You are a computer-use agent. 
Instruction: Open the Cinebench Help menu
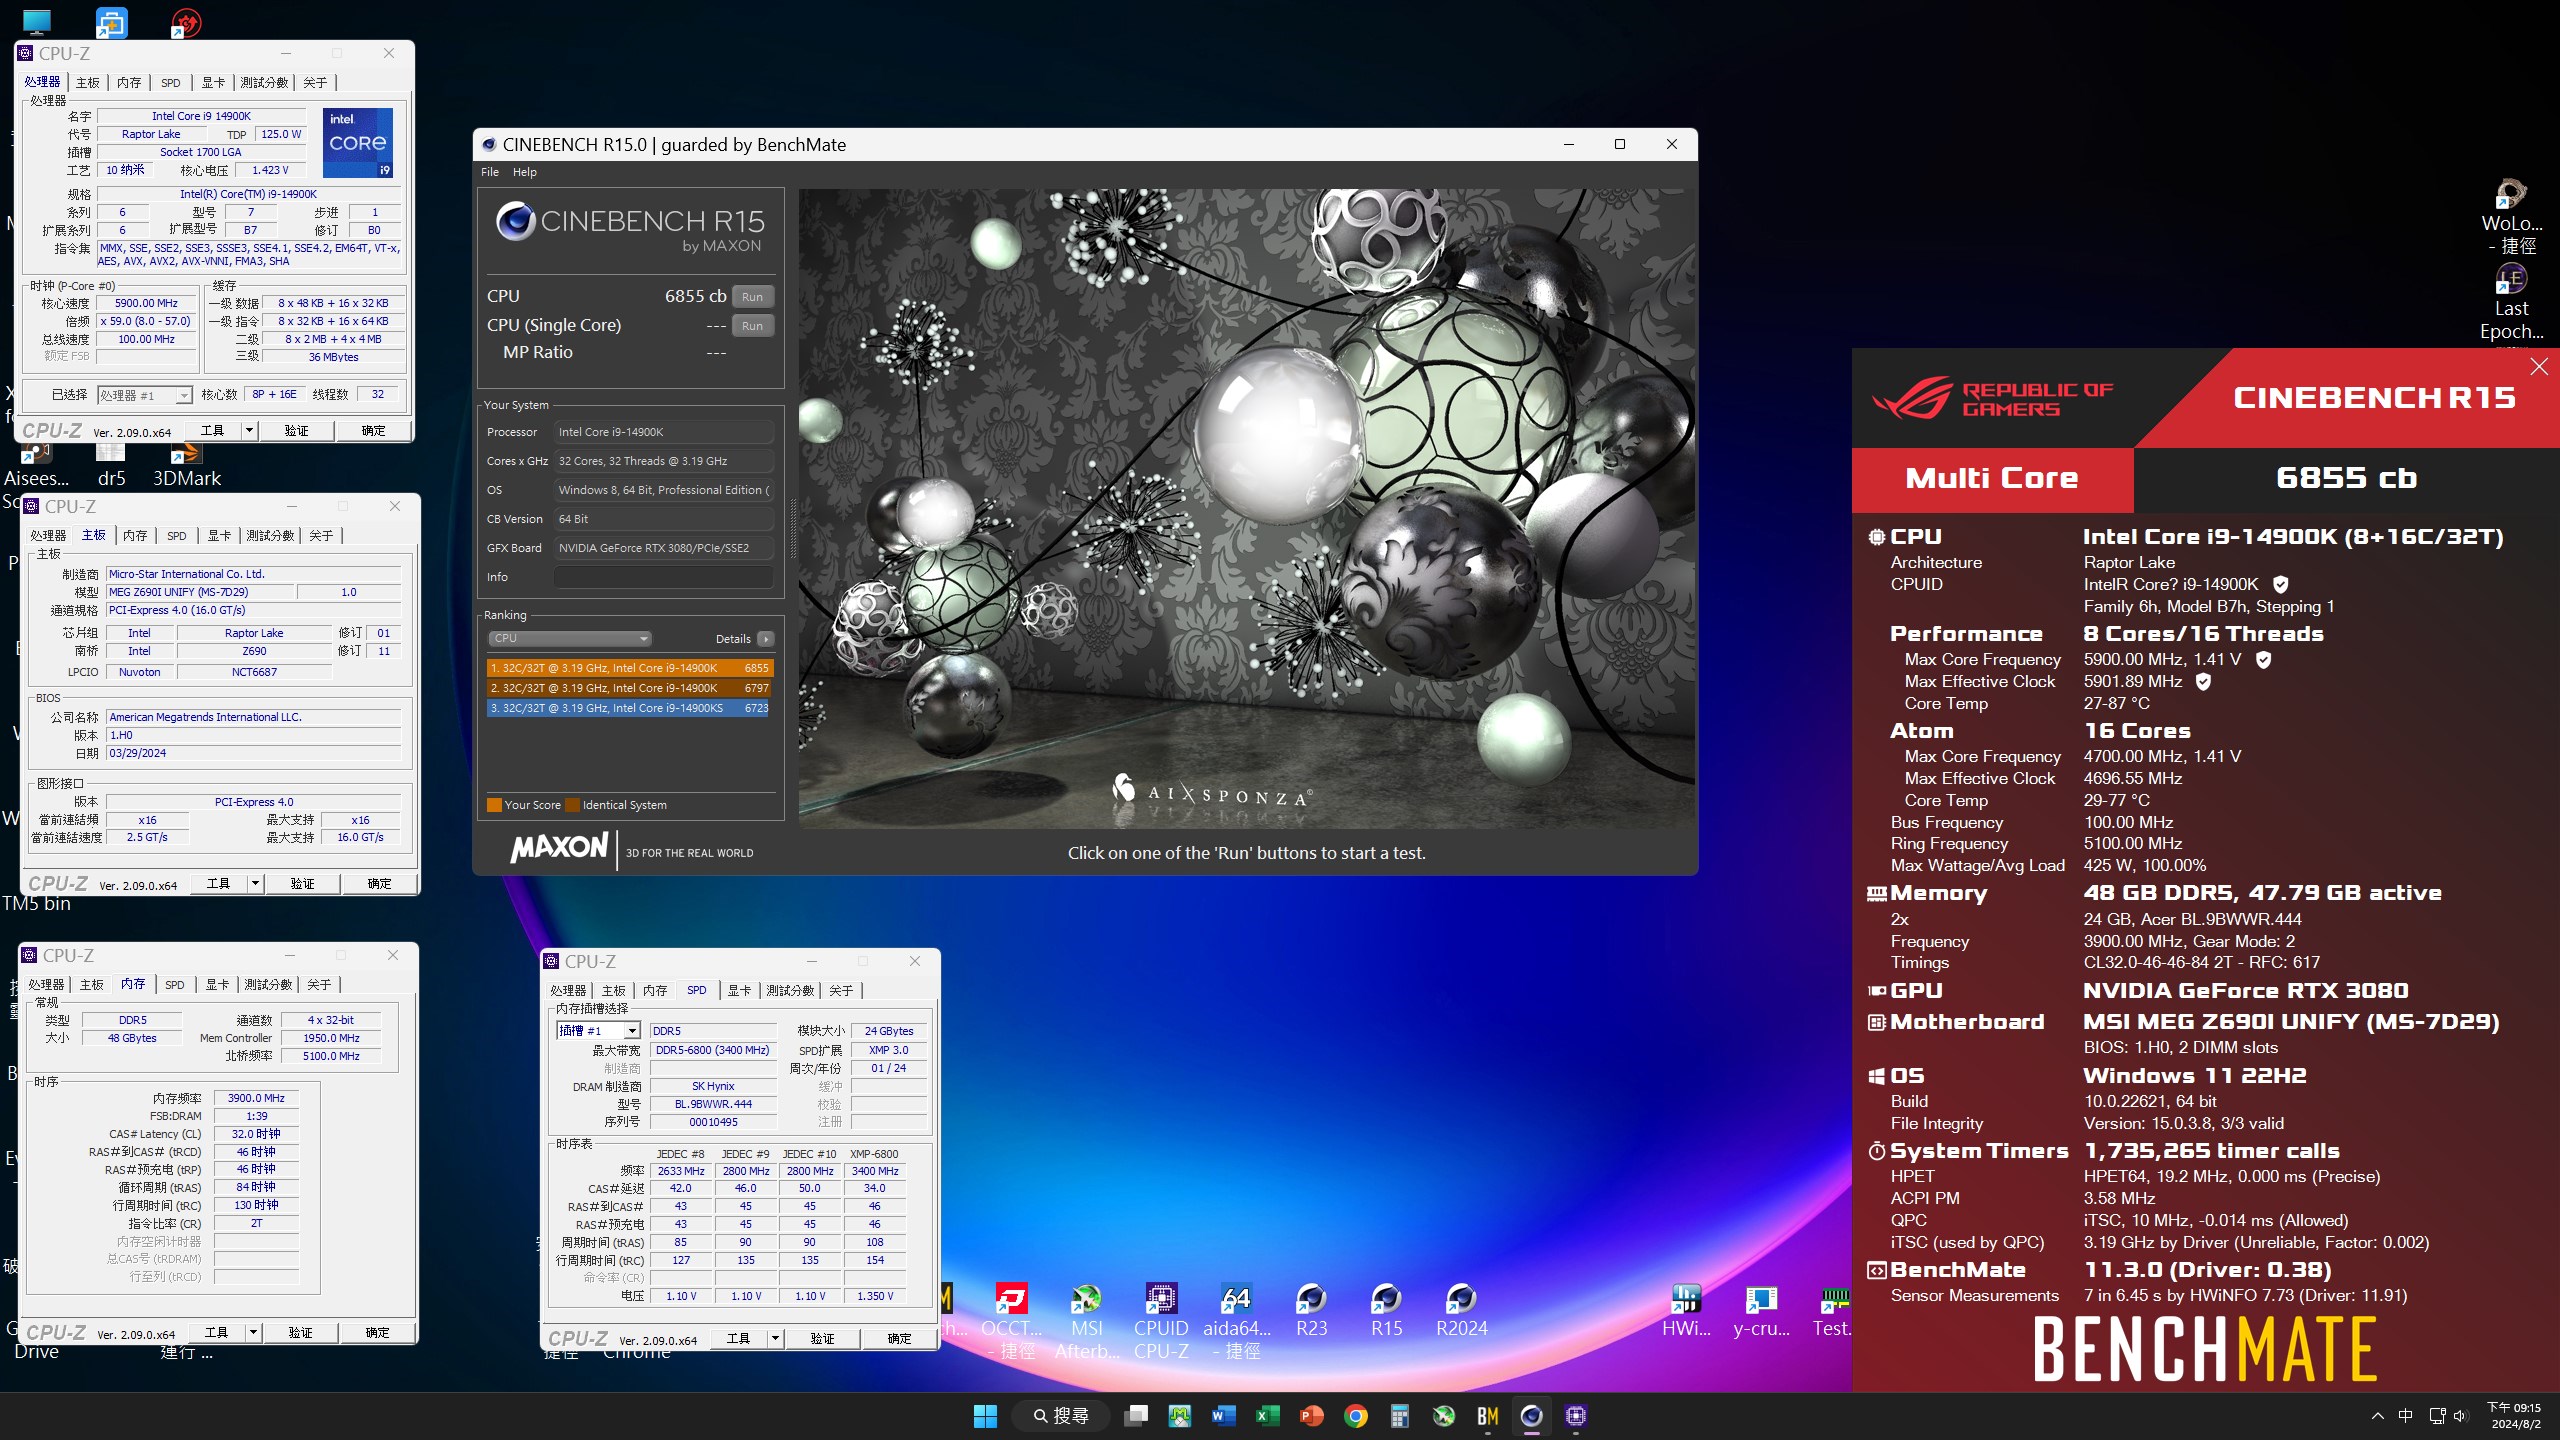pos(525,172)
